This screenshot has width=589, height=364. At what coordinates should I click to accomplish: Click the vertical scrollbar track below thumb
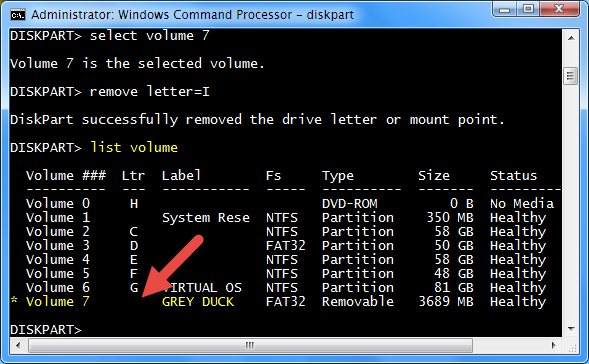click(x=571, y=203)
